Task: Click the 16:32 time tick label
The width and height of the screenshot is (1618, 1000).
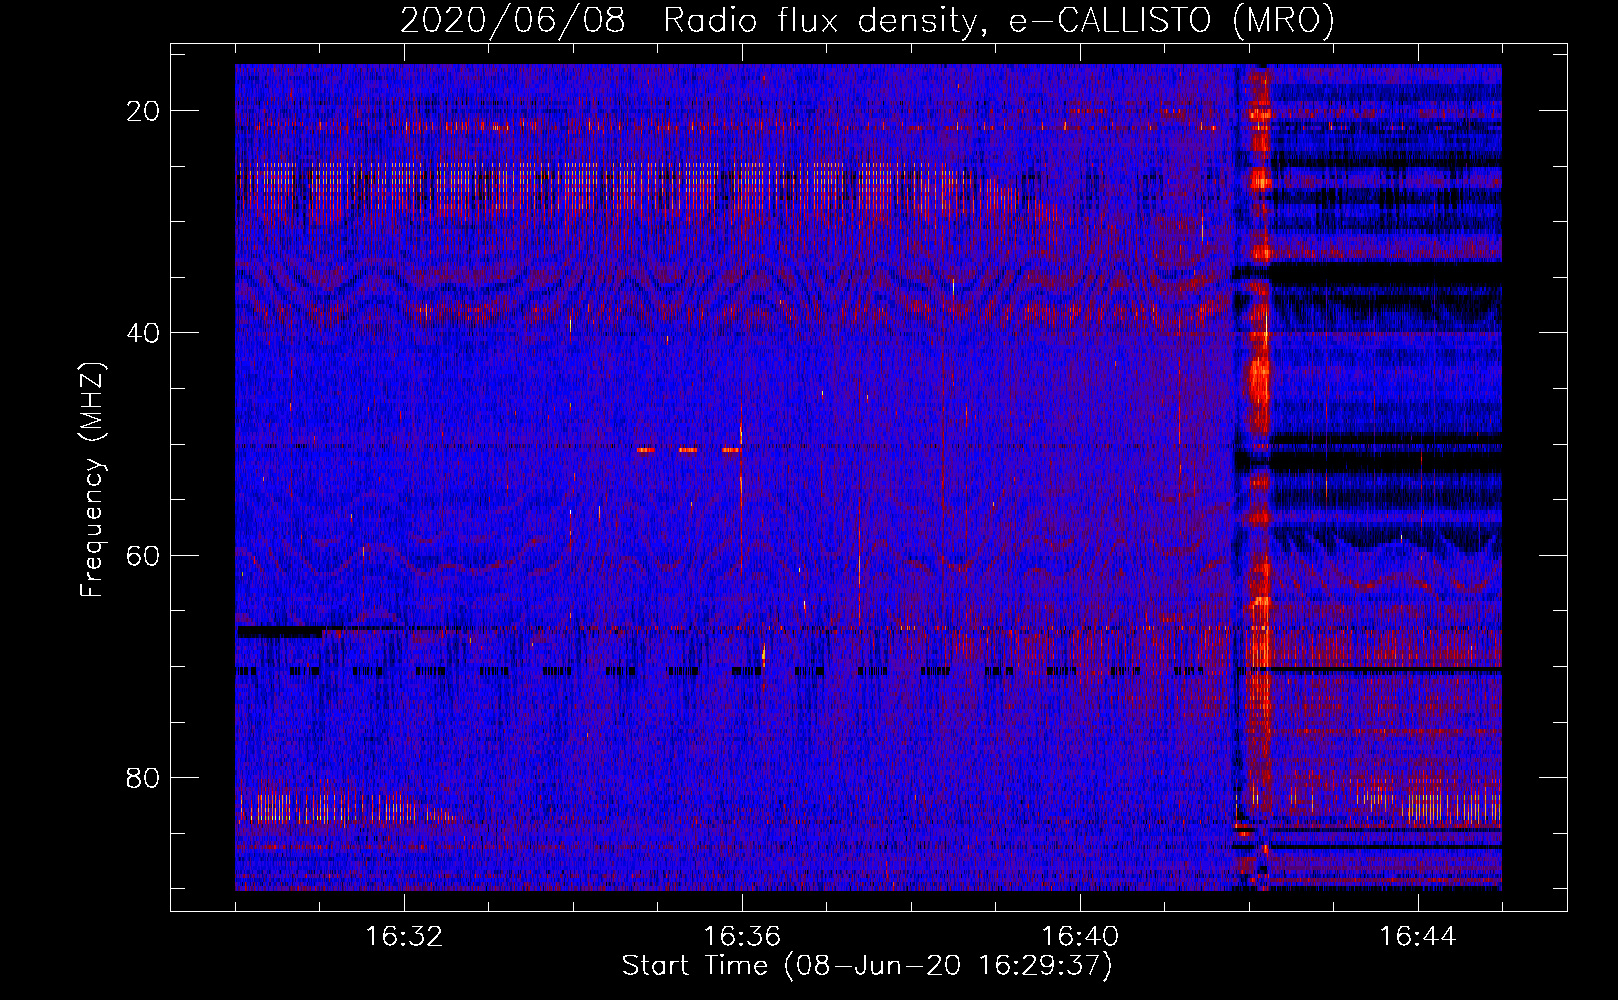Action: [x=404, y=937]
